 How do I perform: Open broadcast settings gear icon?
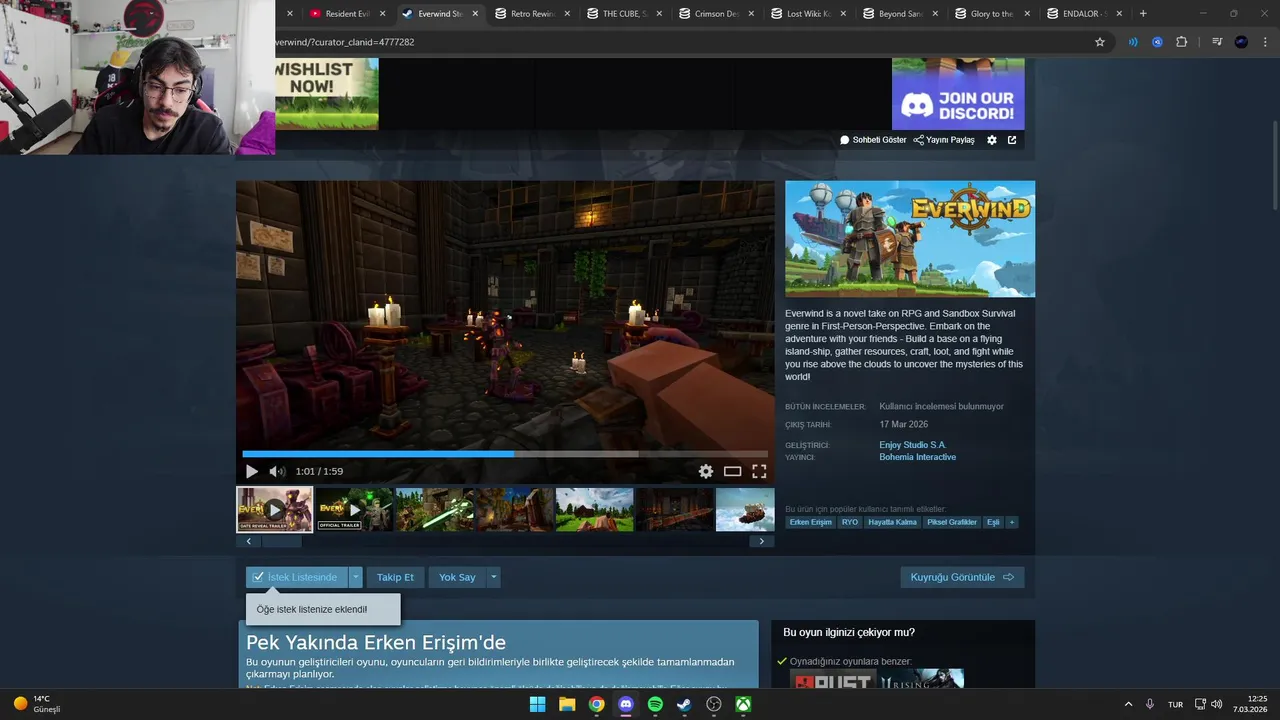(992, 140)
